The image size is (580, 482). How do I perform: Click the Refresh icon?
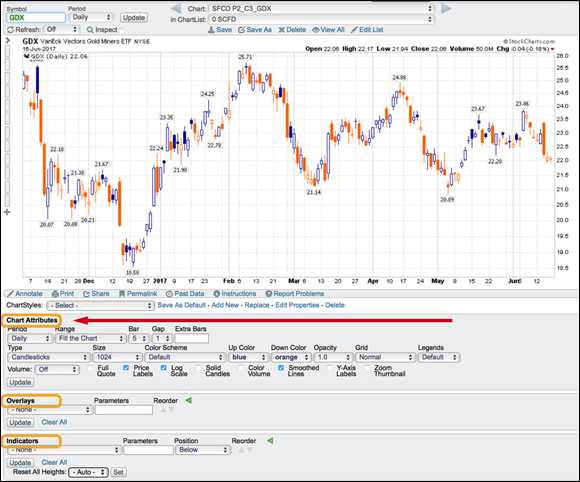click(10, 30)
